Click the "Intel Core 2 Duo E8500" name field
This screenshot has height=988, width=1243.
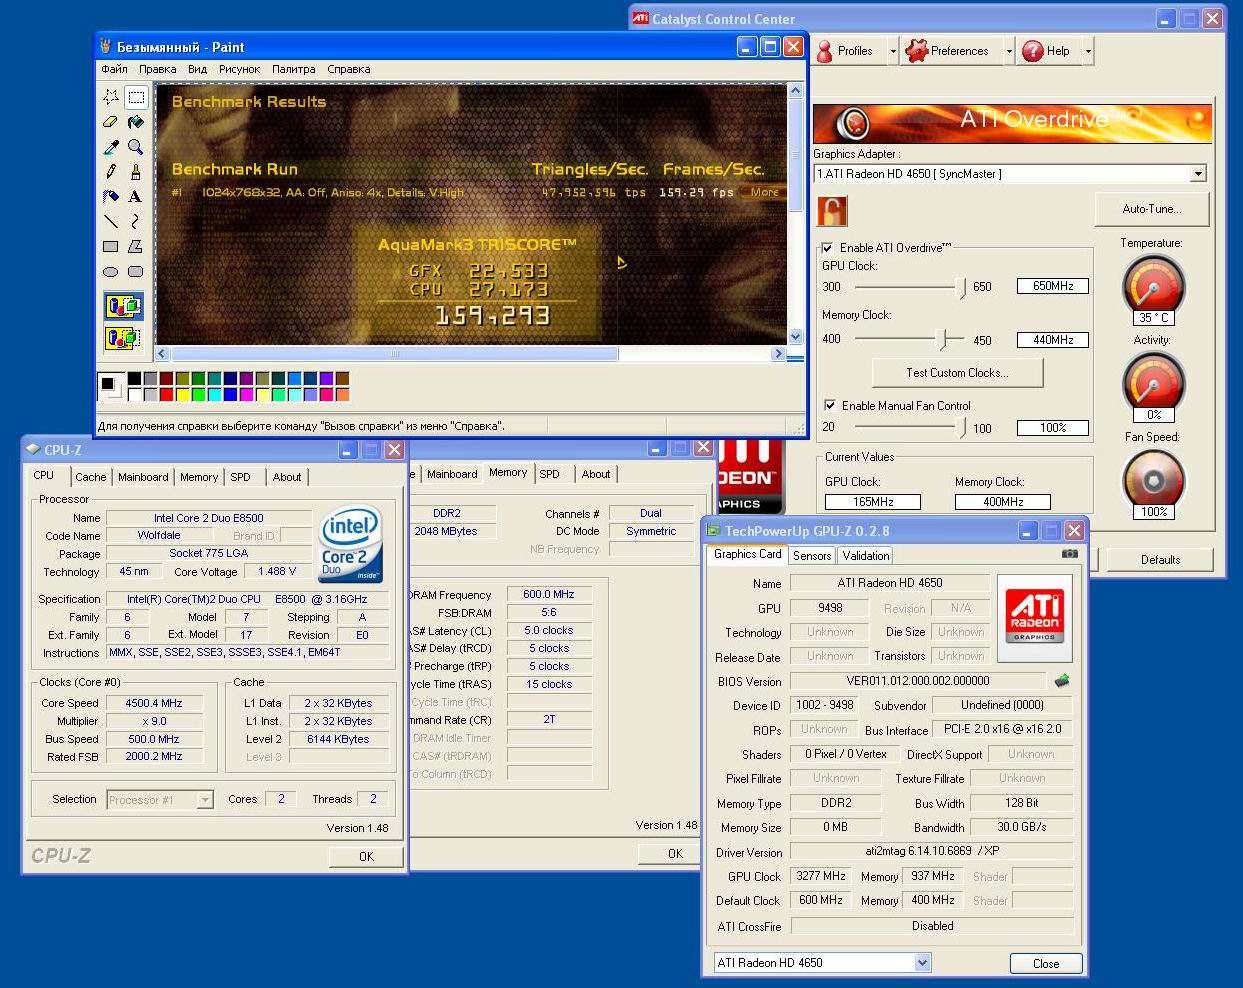(209, 518)
